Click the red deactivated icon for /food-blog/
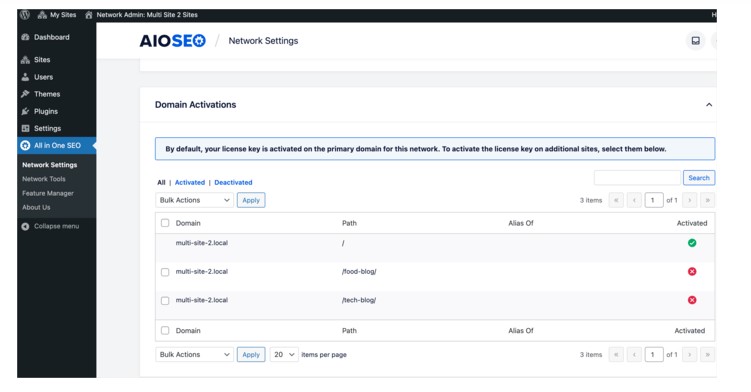The height and width of the screenshot is (392, 751). 692,271
